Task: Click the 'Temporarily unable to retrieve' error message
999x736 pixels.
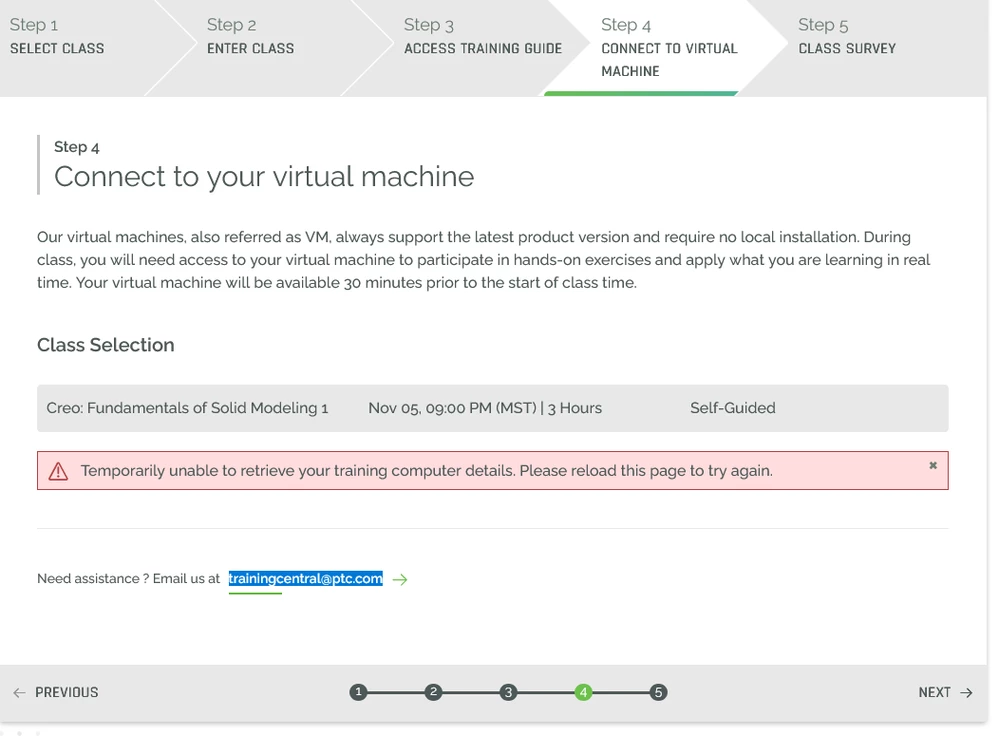Action: point(426,471)
